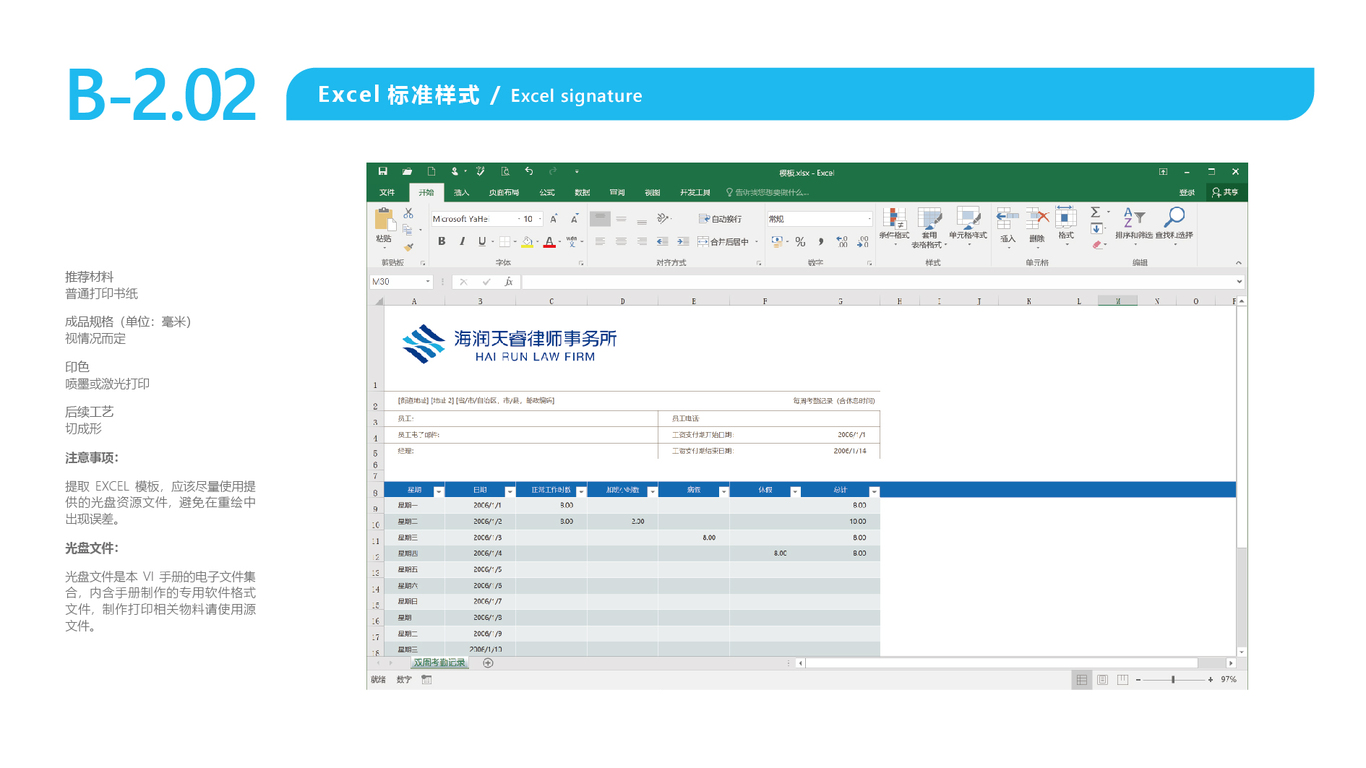Click the cell Format (格式) icon

[x=1066, y=217]
